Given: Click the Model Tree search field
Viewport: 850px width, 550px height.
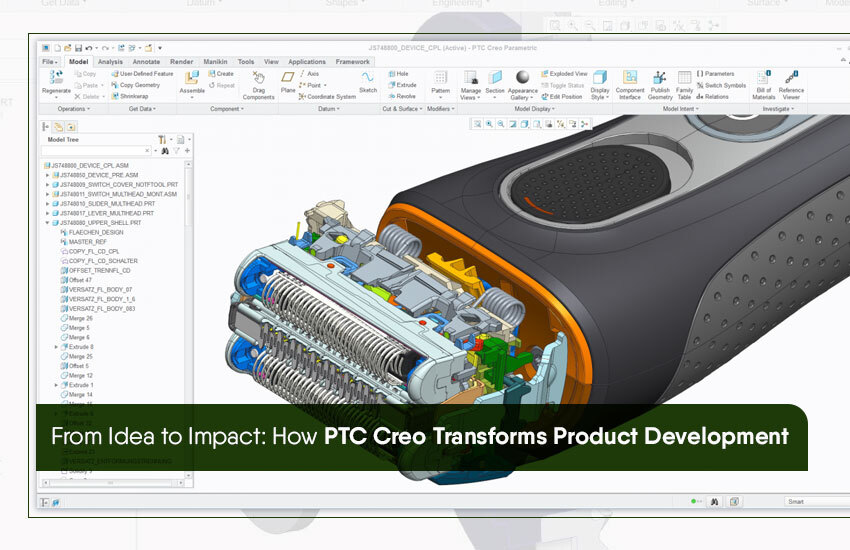Looking at the screenshot, I should point(96,151).
